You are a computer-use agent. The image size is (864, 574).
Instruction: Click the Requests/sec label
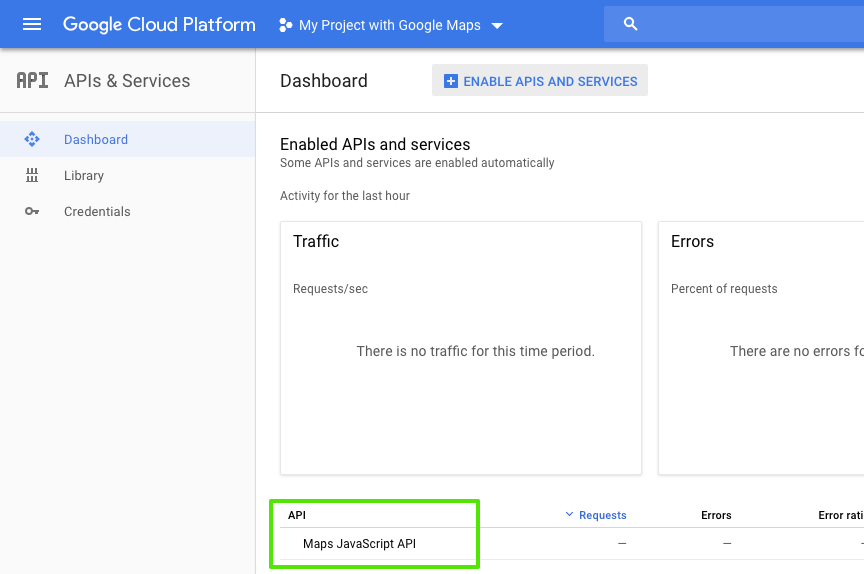[x=331, y=289]
